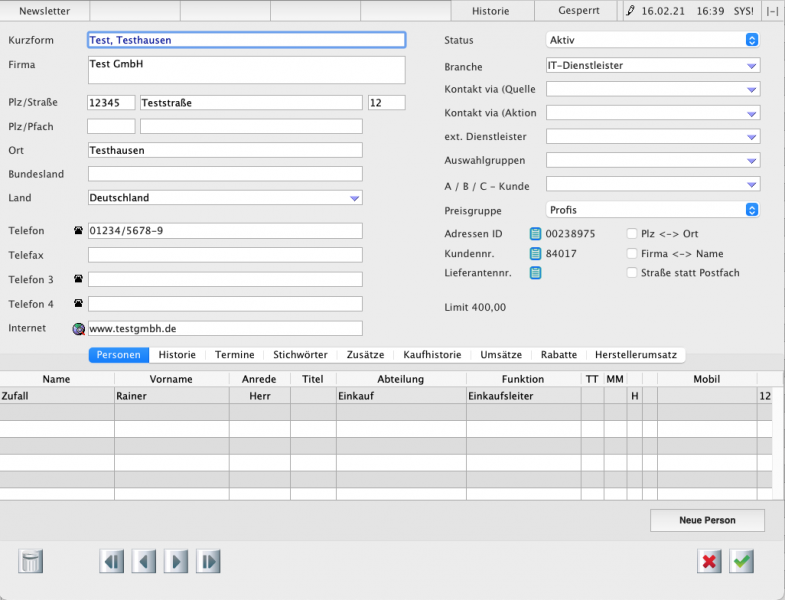The width and height of the screenshot is (785, 600).
Task: Click the Adressen ID document icon
Action: [x=535, y=234]
